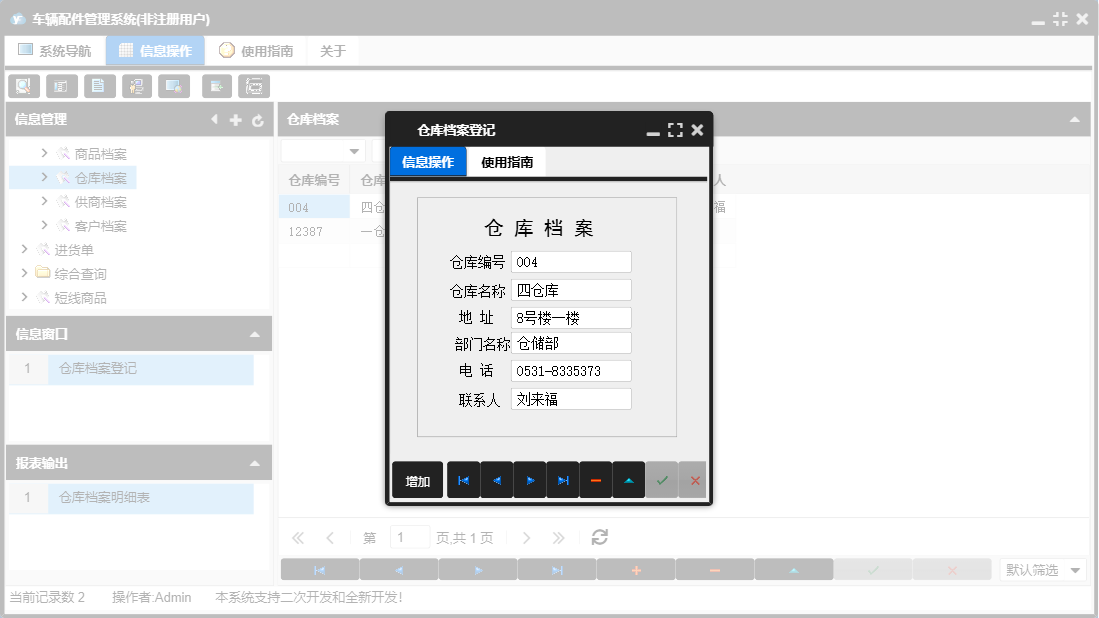
Task: Click the document toolbar icon
Action: pos(99,86)
